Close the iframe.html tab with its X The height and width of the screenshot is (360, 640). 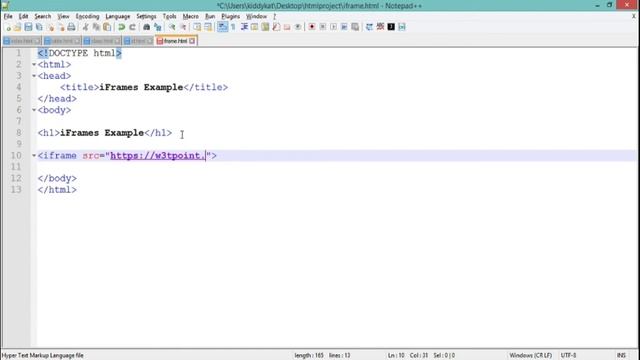click(x=192, y=41)
